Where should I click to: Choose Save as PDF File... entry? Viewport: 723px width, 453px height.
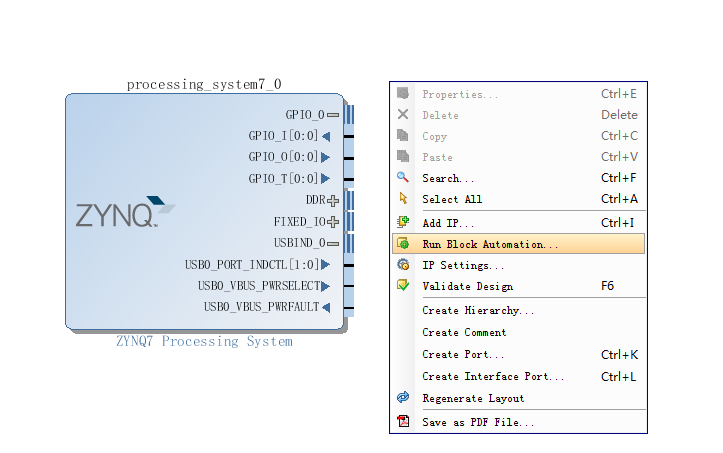[518, 422]
